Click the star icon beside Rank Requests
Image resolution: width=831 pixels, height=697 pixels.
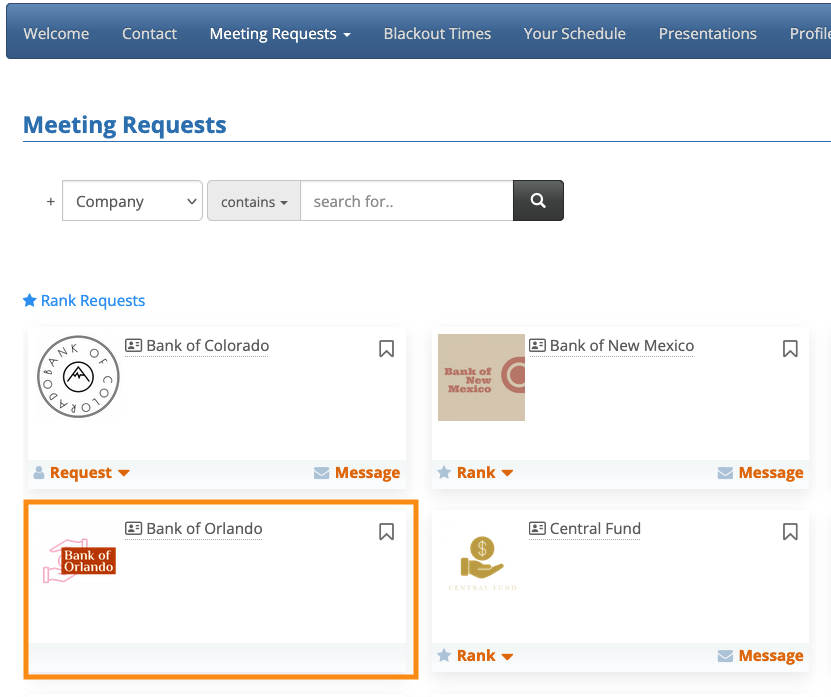point(30,300)
